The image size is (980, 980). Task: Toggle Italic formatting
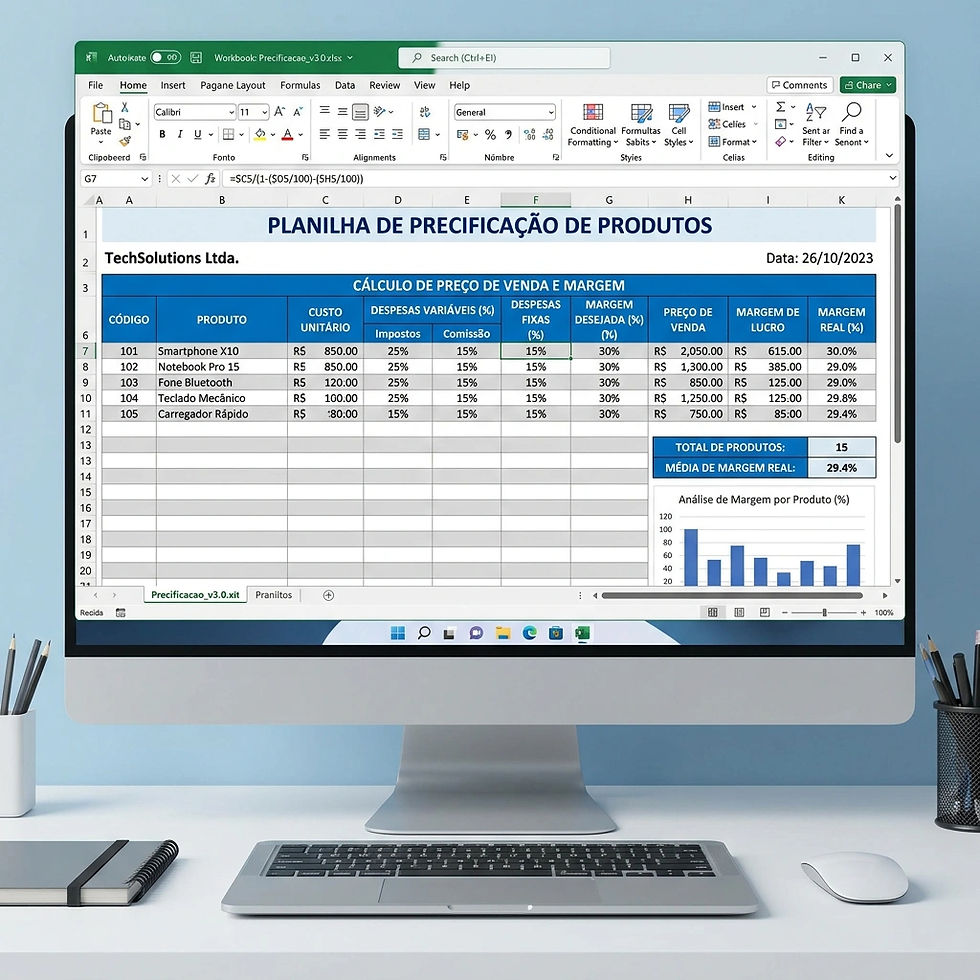coord(180,134)
